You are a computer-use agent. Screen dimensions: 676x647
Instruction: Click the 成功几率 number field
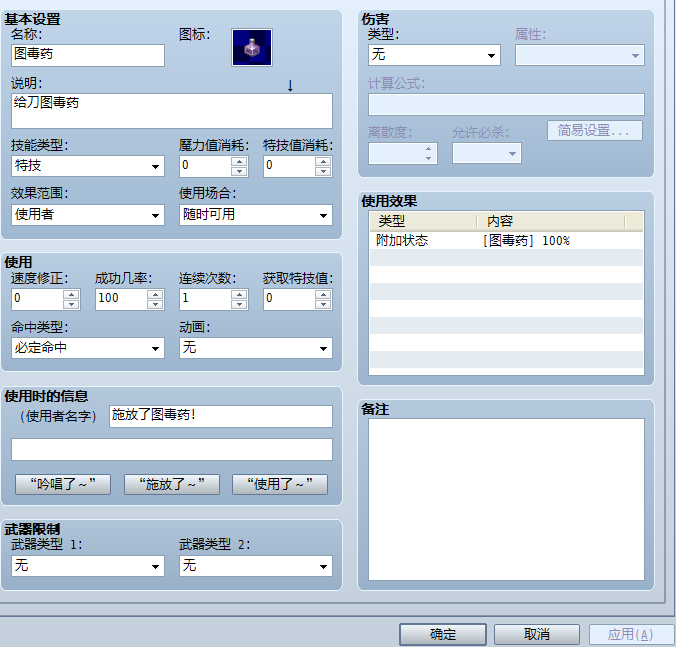(x=122, y=299)
